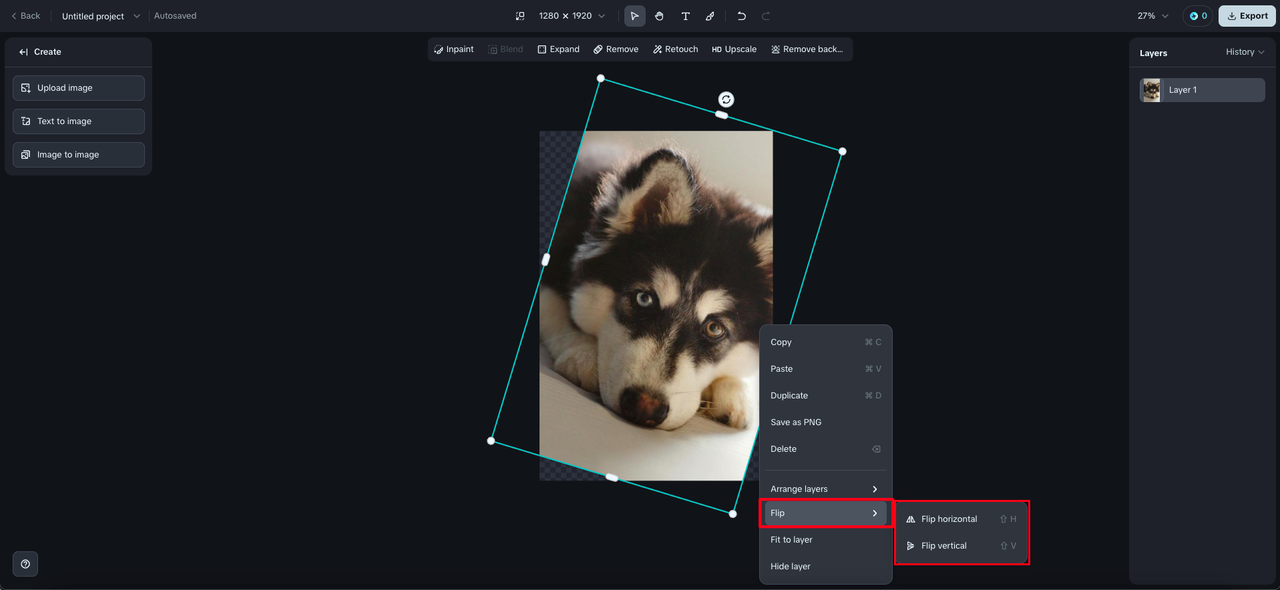Select Flip vertical
Image resolution: width=1280 pixels, height=590 pixels.
pyautogui.click(x=961, y=546)
